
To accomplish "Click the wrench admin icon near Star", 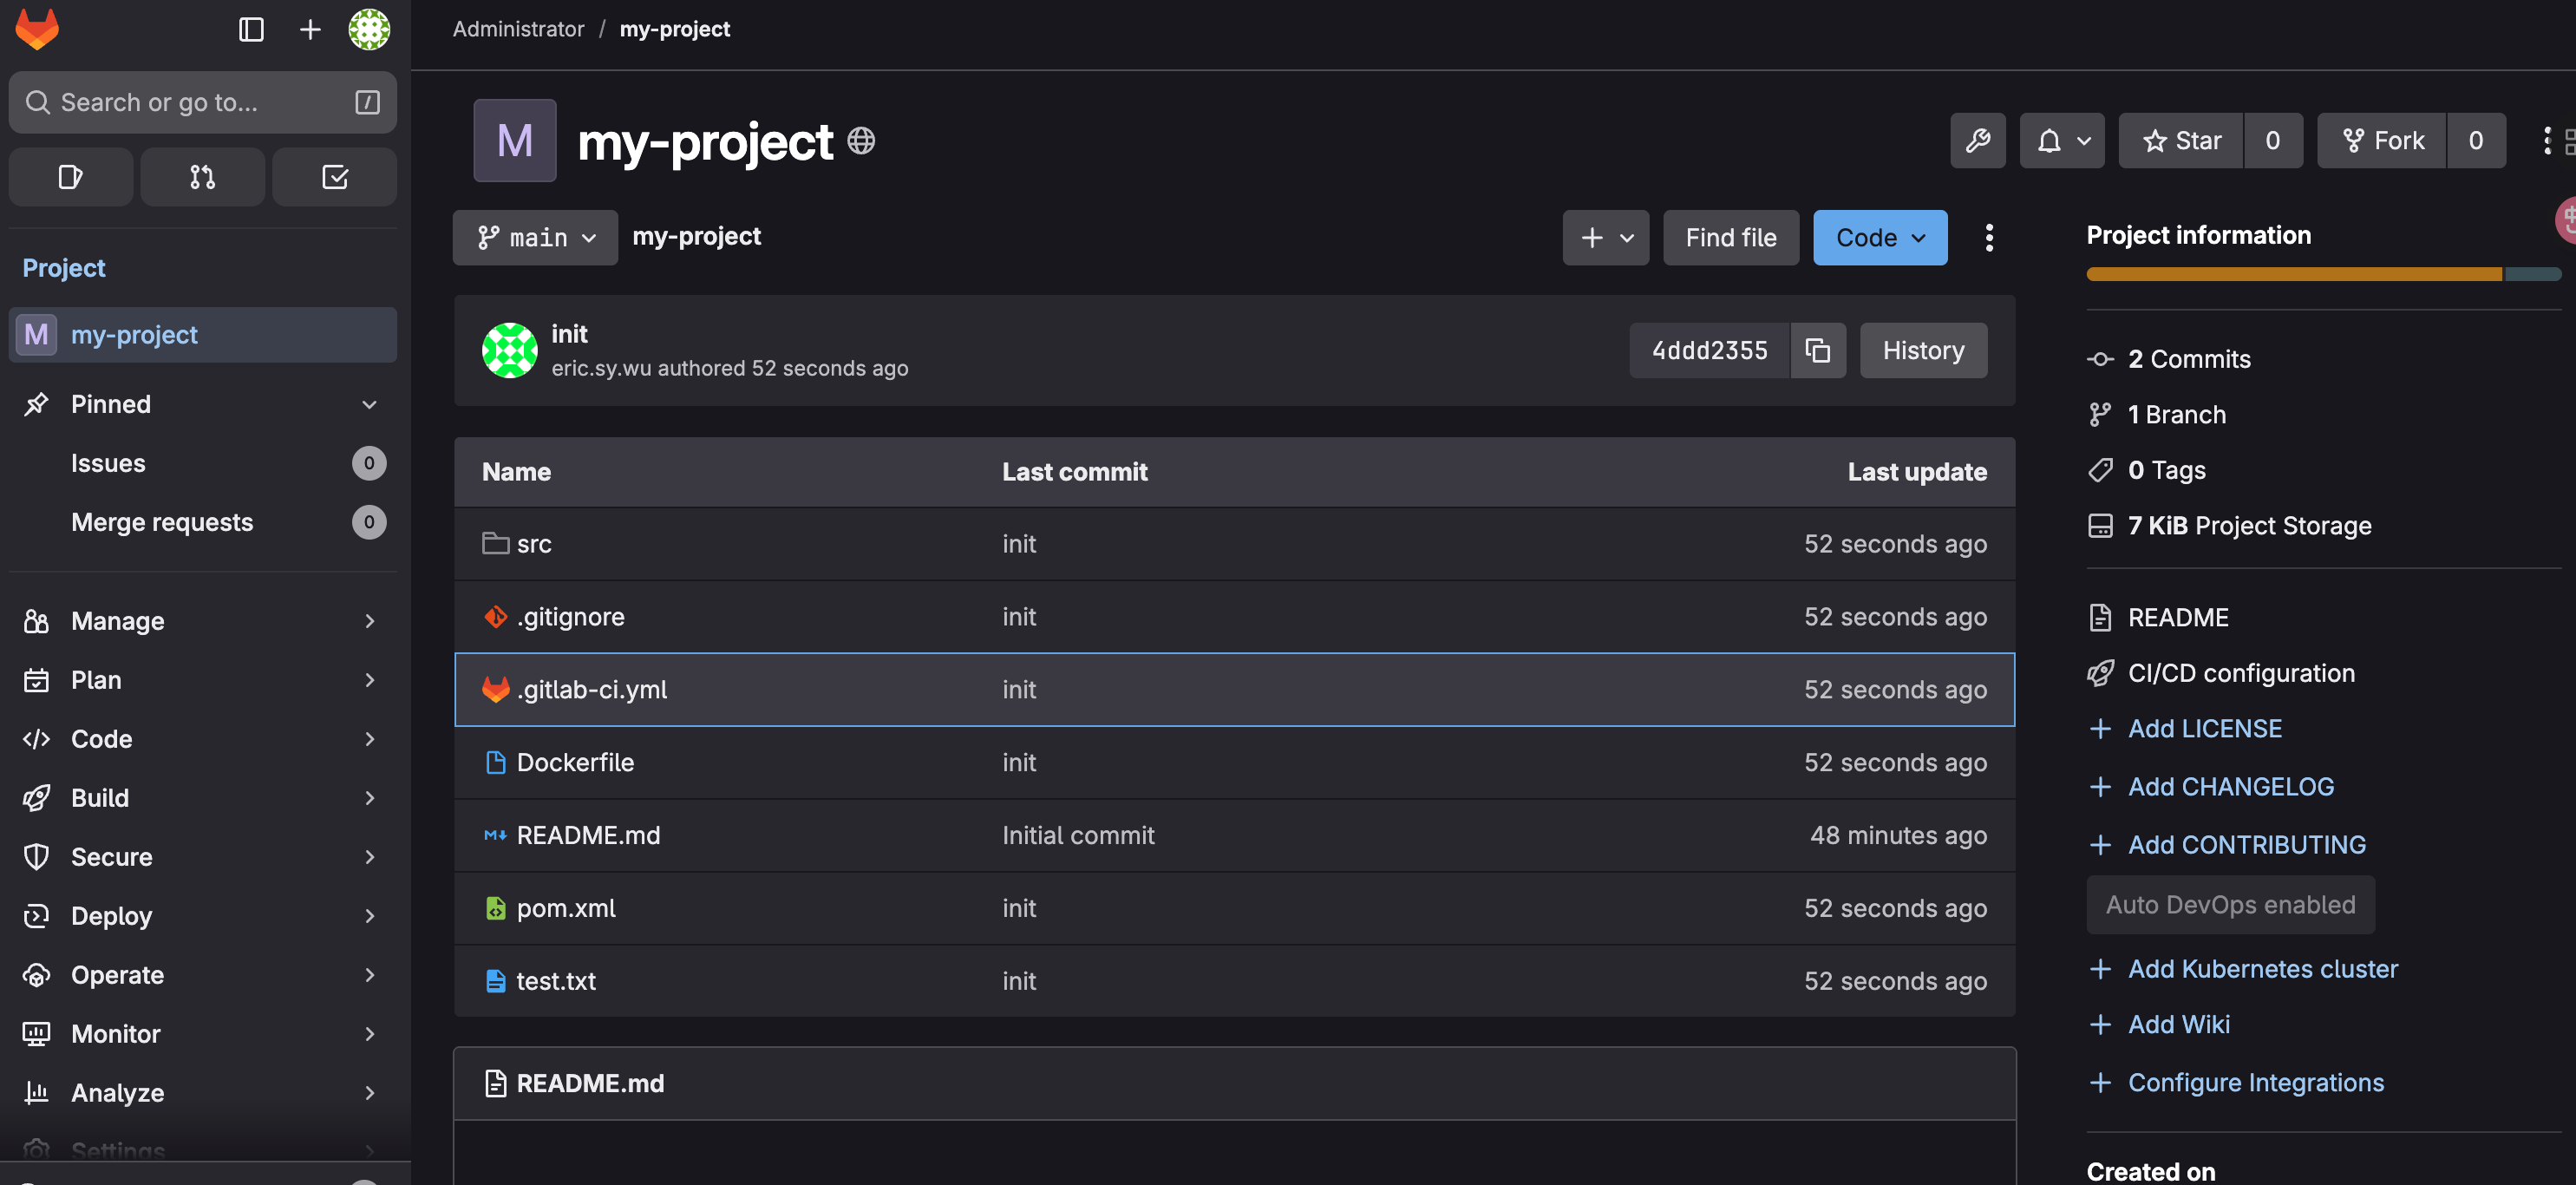I will [x=1977, y=141].
